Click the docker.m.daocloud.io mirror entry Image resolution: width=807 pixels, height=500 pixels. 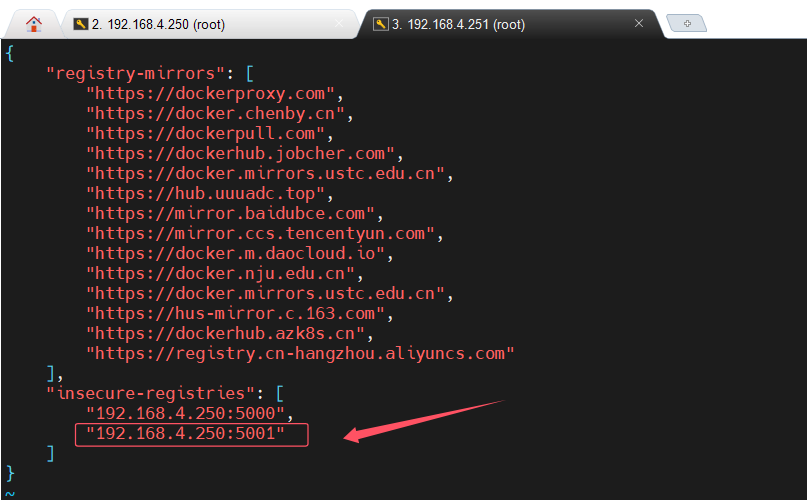240,253
